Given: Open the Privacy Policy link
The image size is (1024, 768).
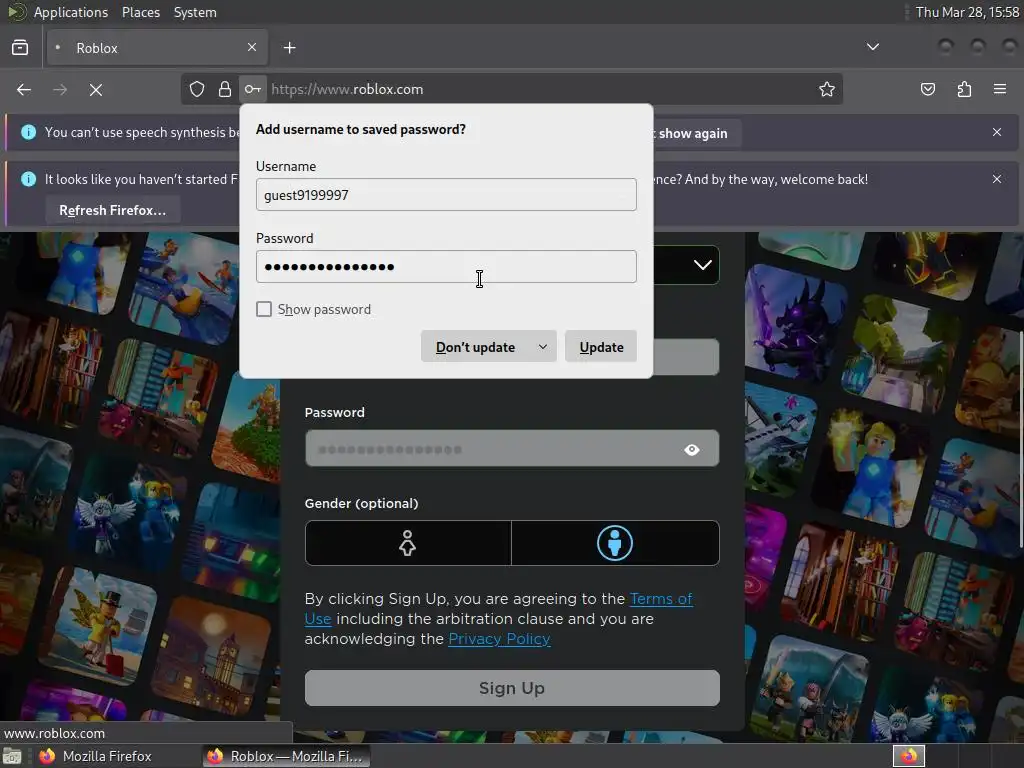Looking at the screenshot, I should (499, 639).
